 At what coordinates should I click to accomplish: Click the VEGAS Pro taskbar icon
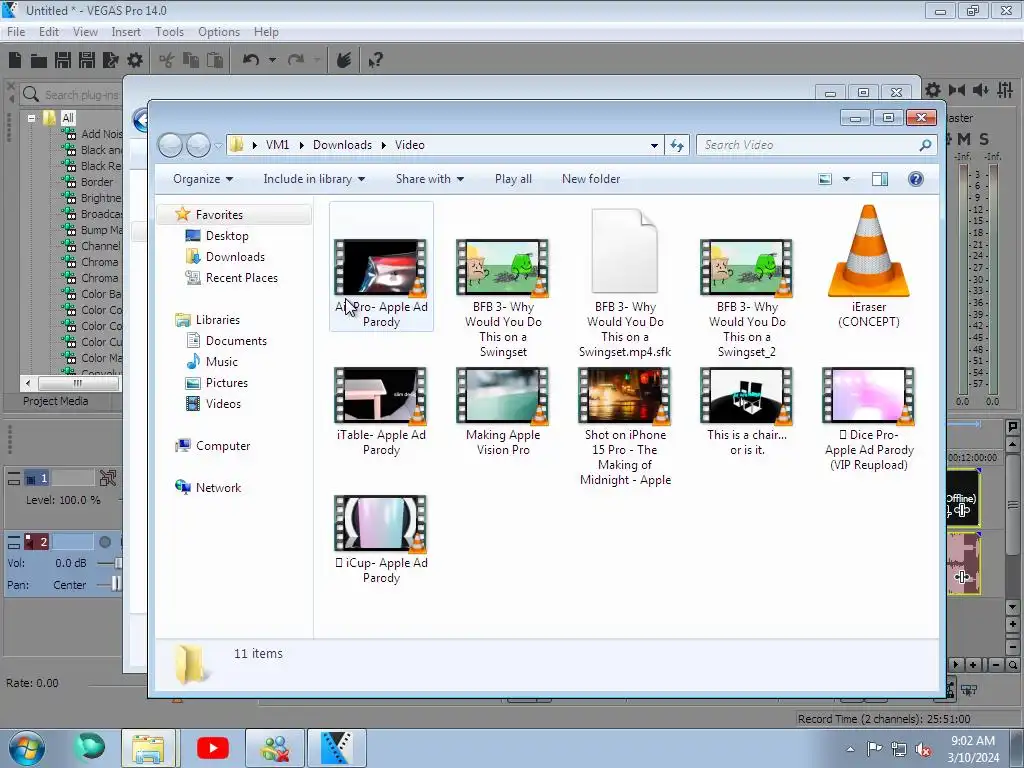(x=337, y=748)
